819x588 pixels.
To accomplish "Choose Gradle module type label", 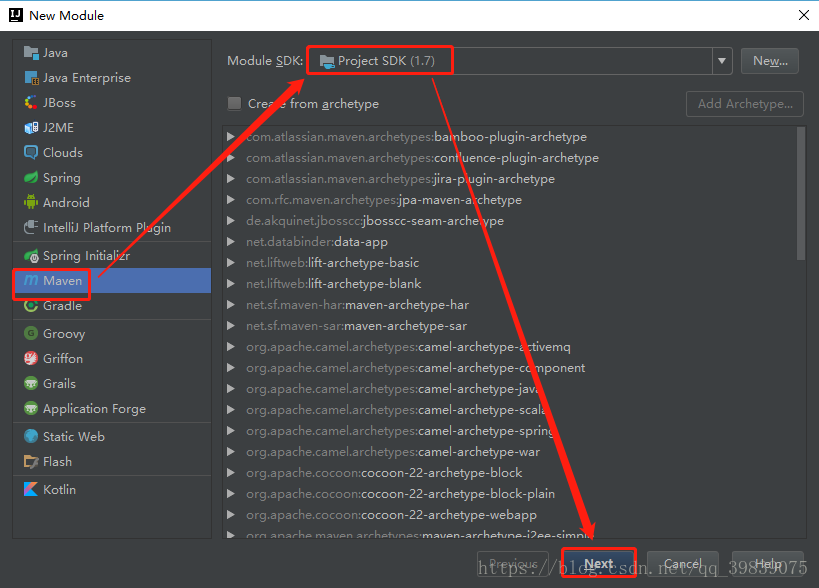I will coord(62,305).
